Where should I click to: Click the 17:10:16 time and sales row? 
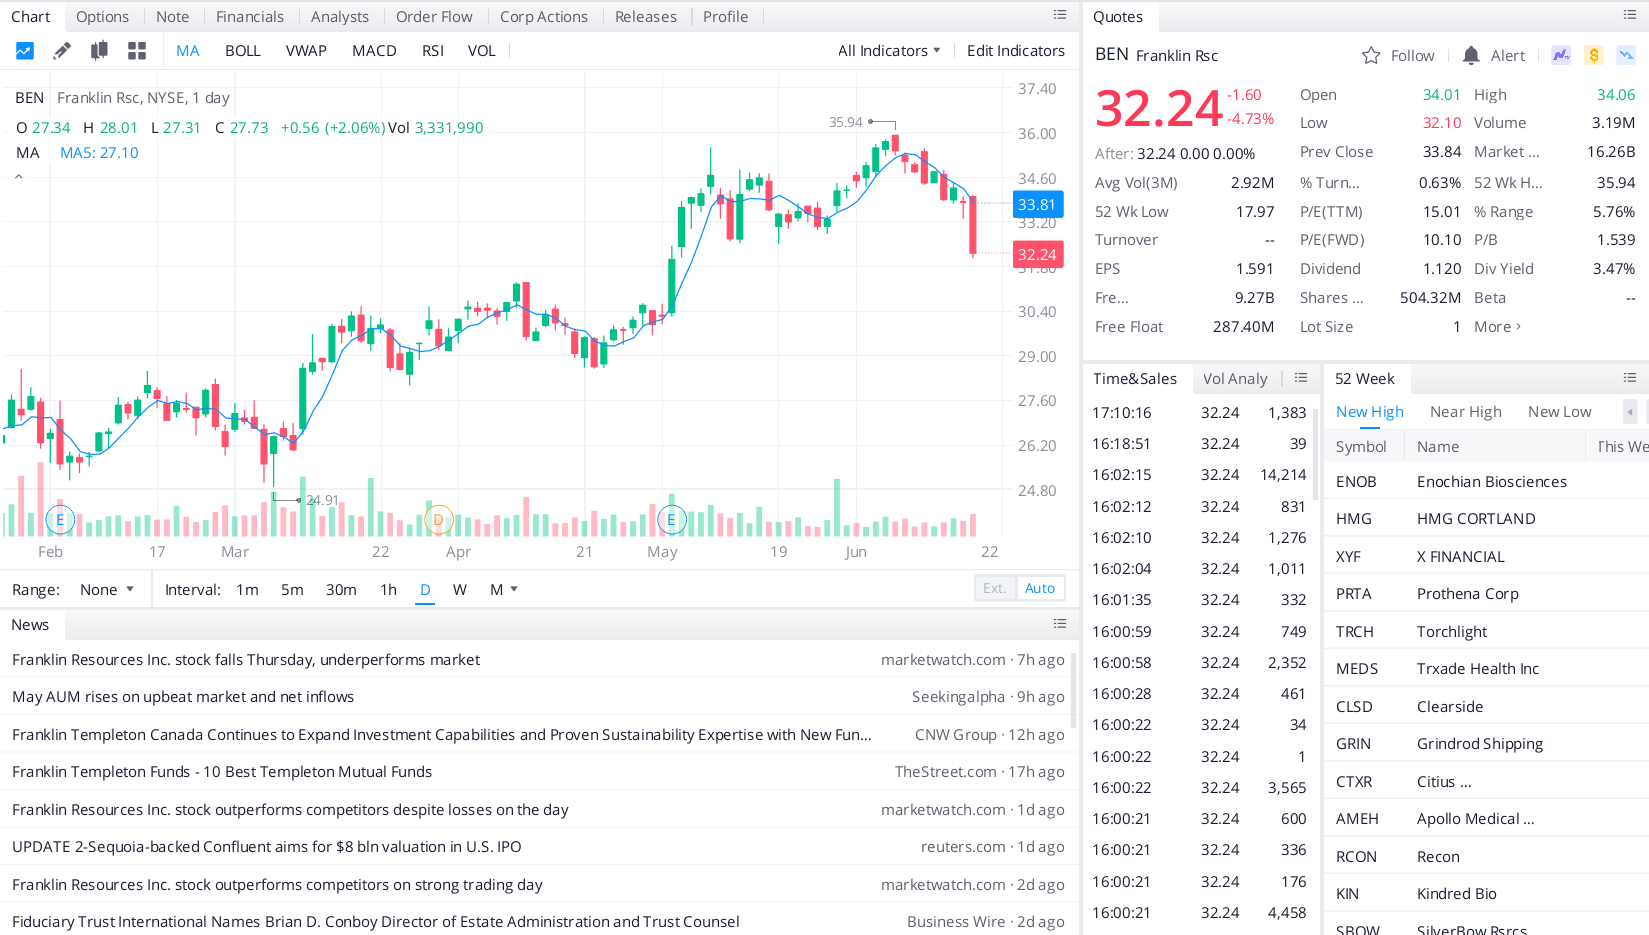click(1199, 413)
